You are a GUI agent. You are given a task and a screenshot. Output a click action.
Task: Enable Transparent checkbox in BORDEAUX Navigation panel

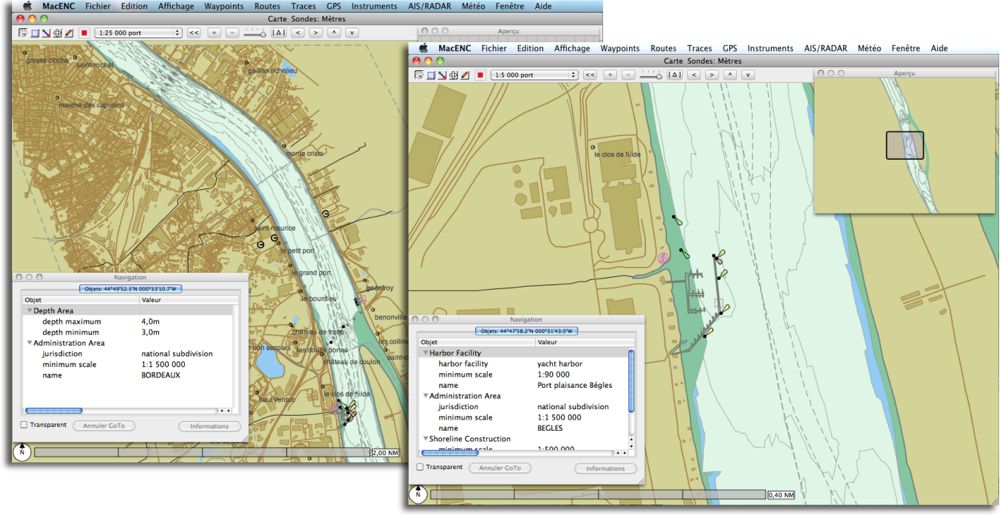pos(24,424)
